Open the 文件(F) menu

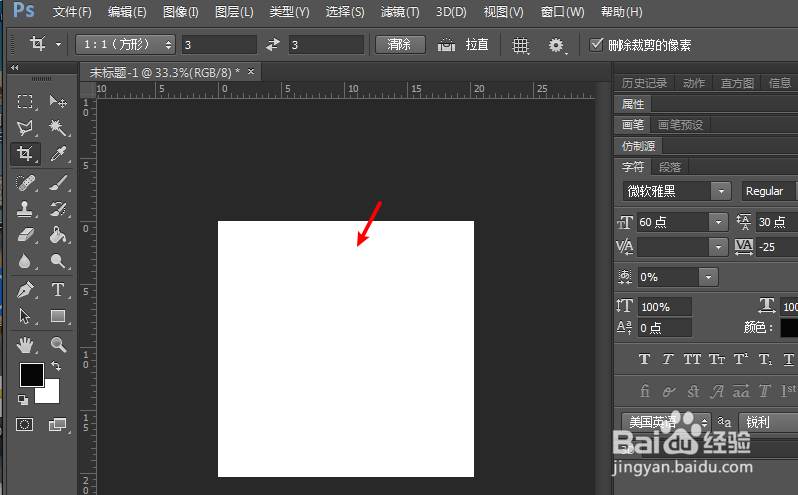tap(72, 12)
